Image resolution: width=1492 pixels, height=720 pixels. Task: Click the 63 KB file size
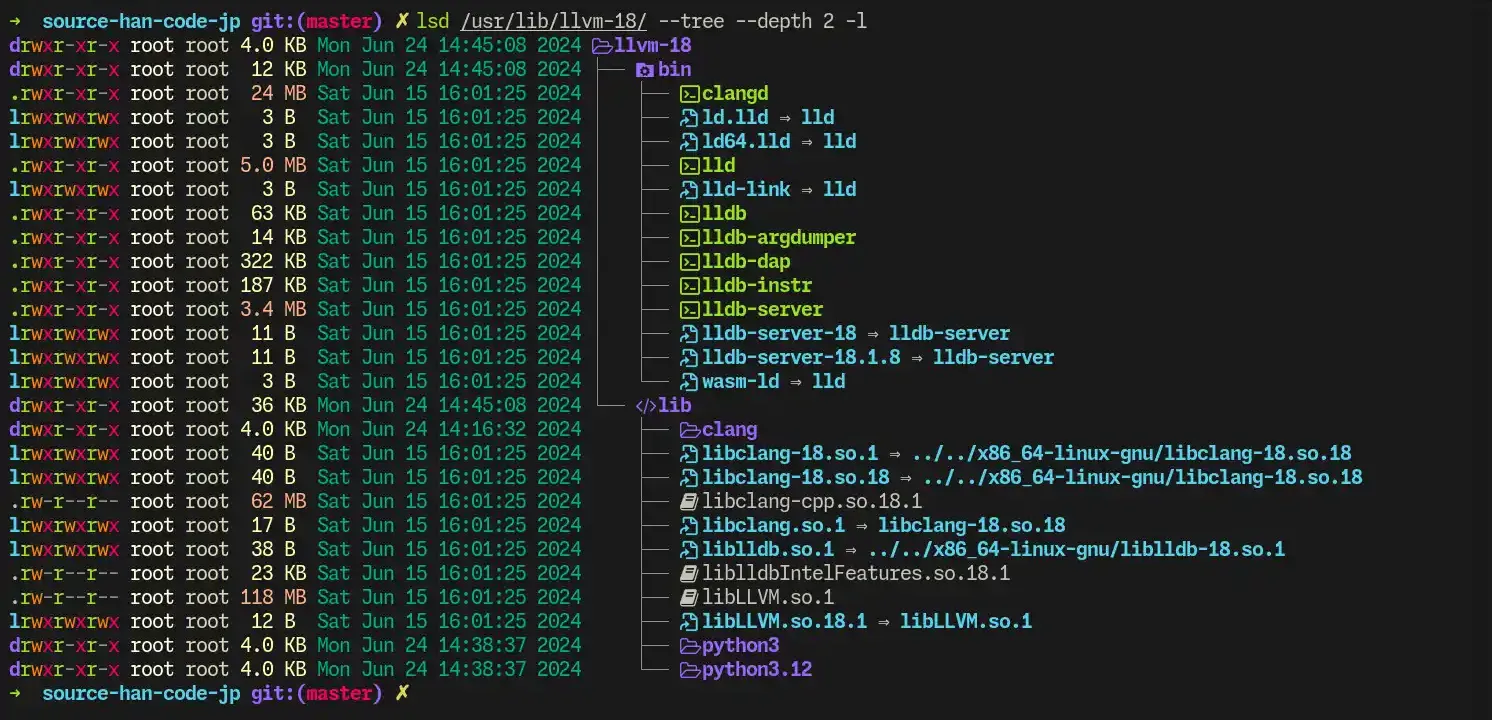tap(279, 213)
